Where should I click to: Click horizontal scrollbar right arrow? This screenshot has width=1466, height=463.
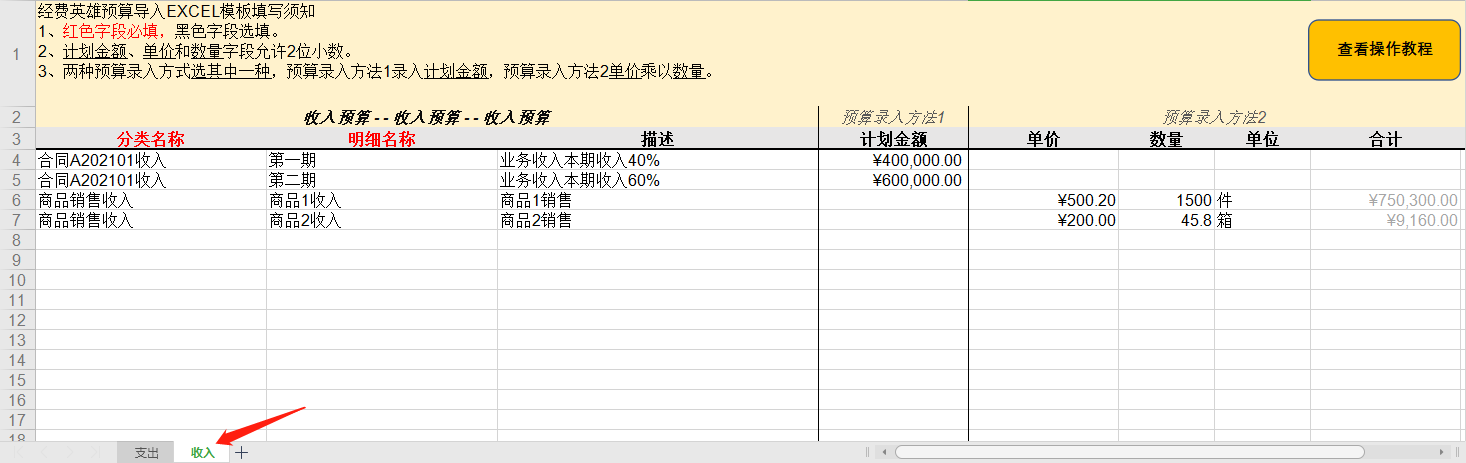[x=1442, y=453]
